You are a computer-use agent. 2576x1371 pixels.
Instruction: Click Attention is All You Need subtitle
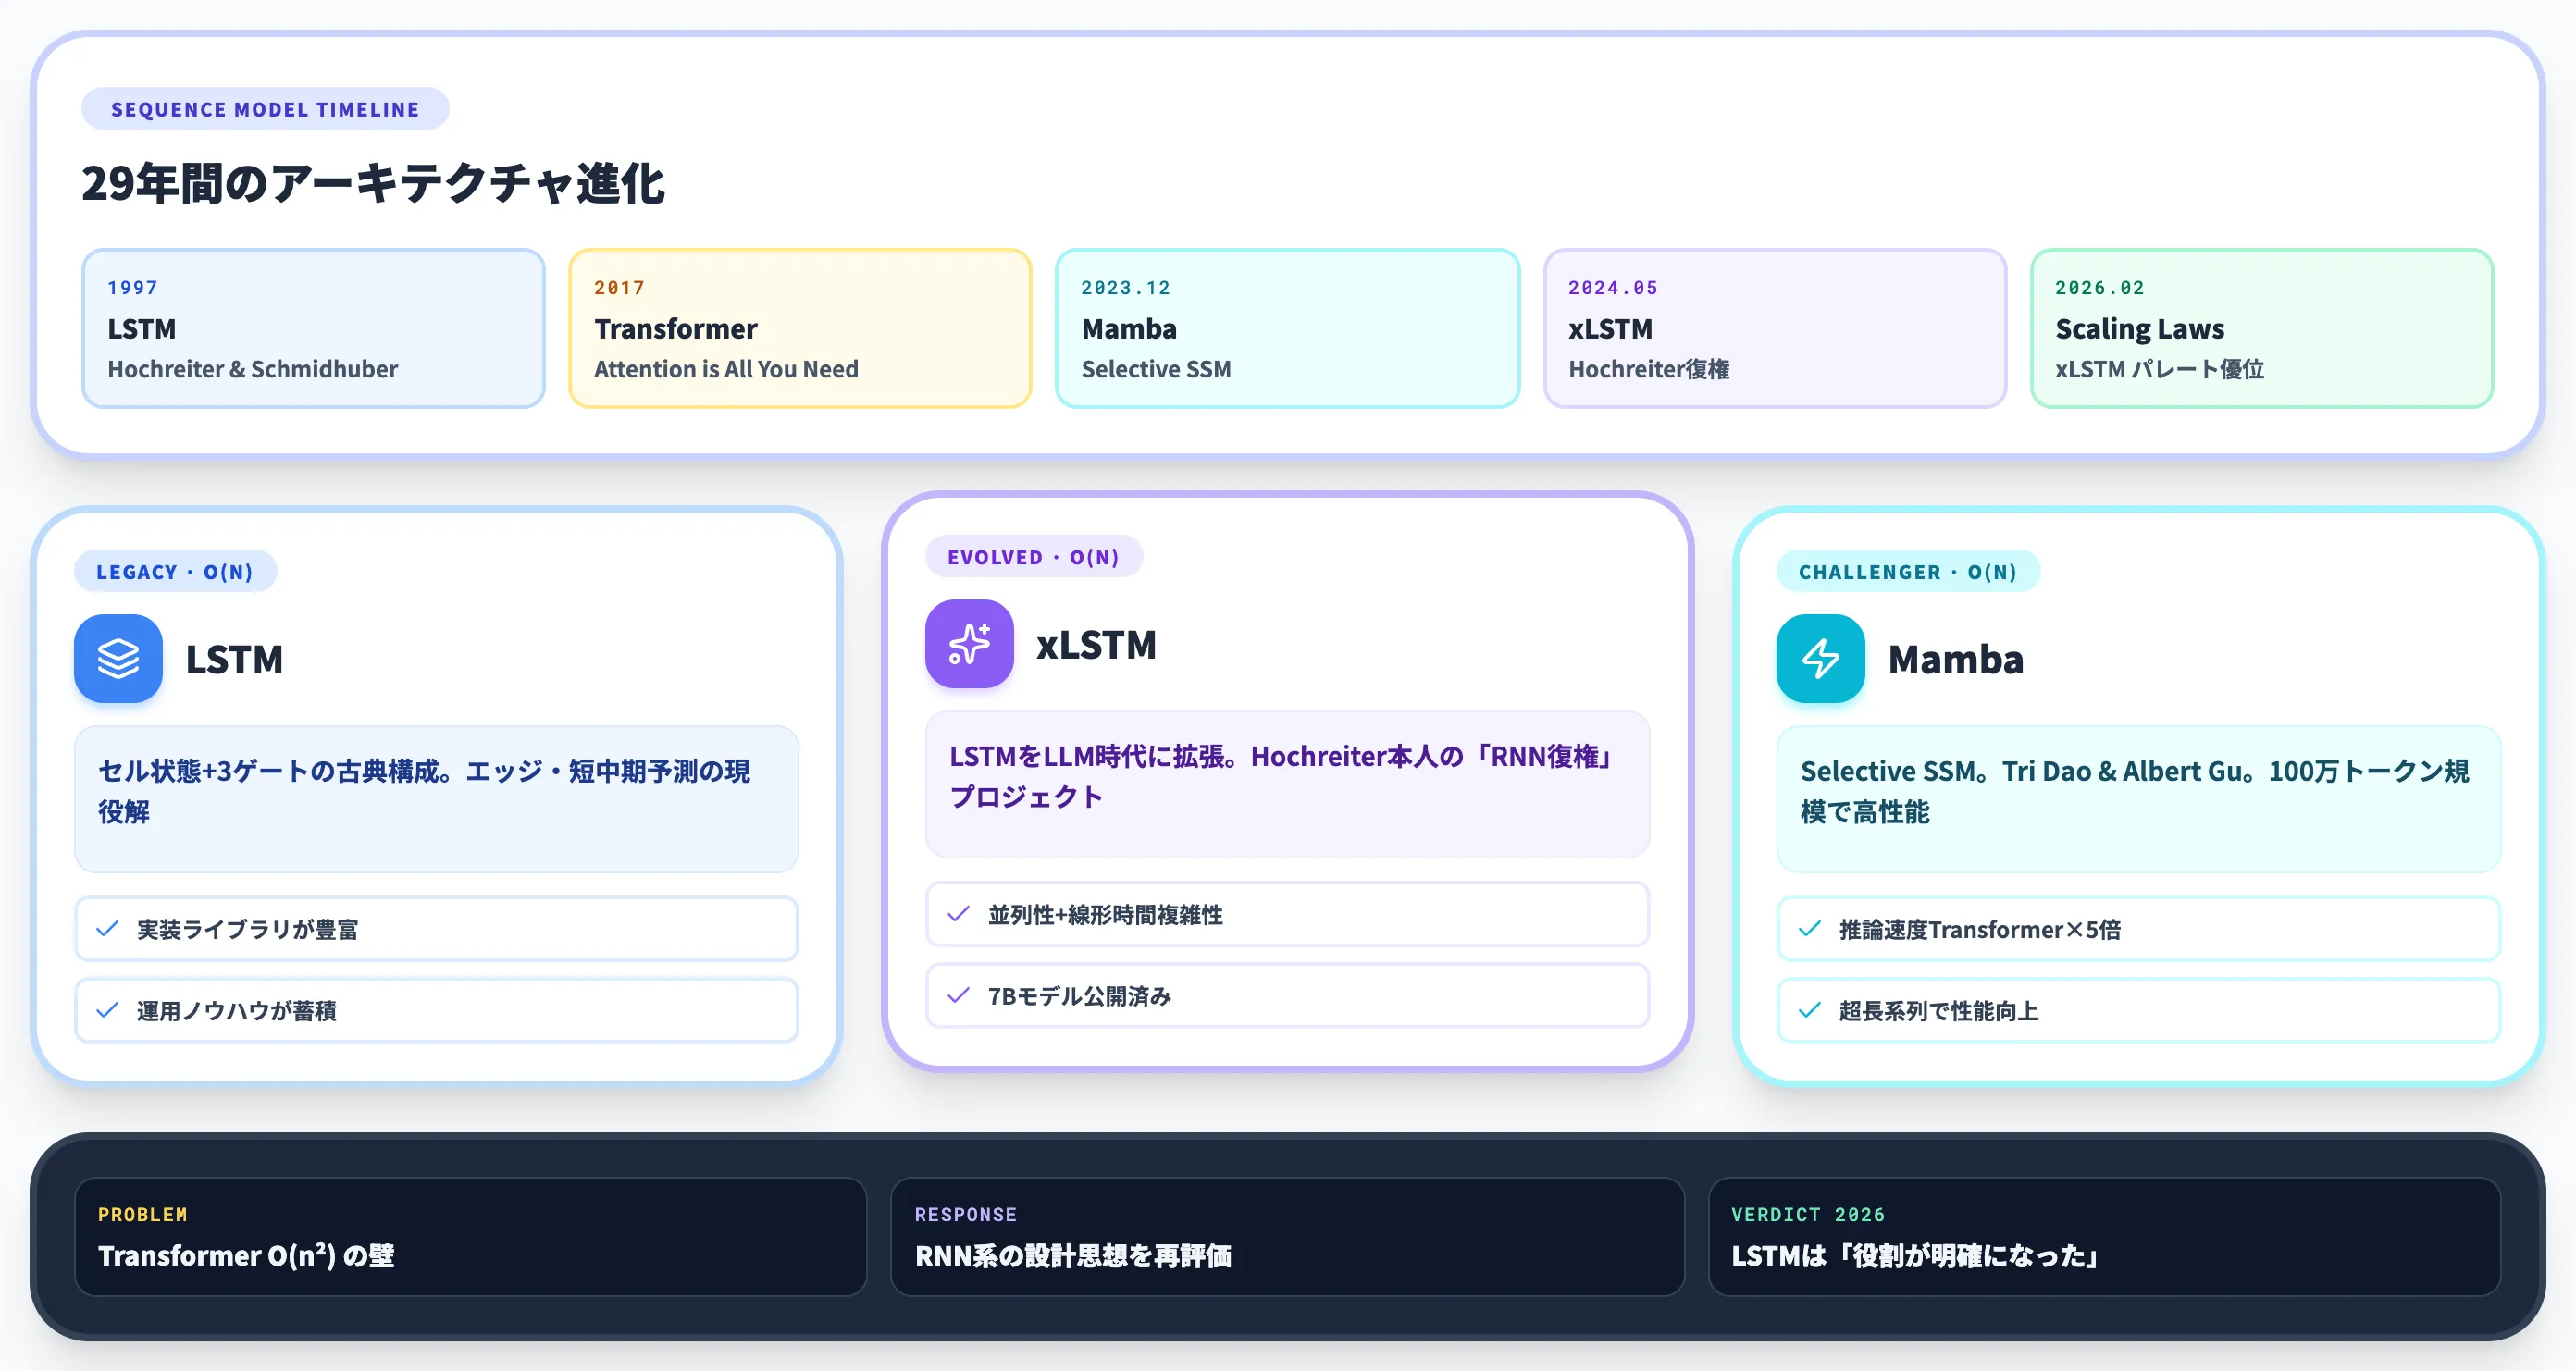726,369
